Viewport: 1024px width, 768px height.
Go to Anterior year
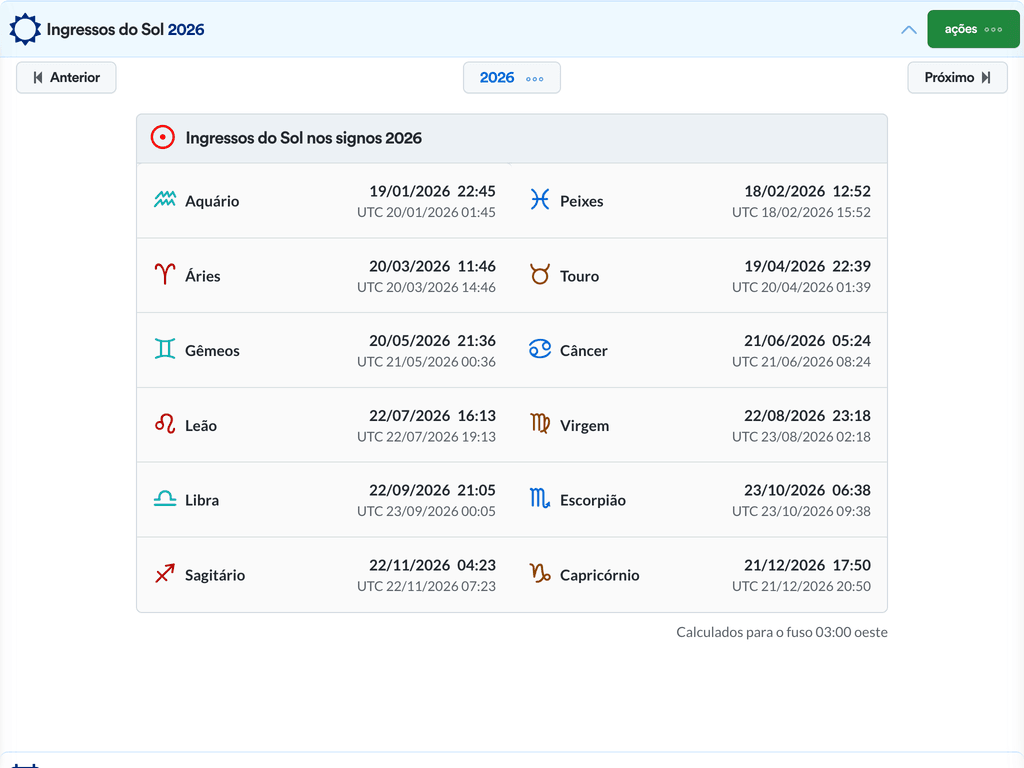(66, 78)
